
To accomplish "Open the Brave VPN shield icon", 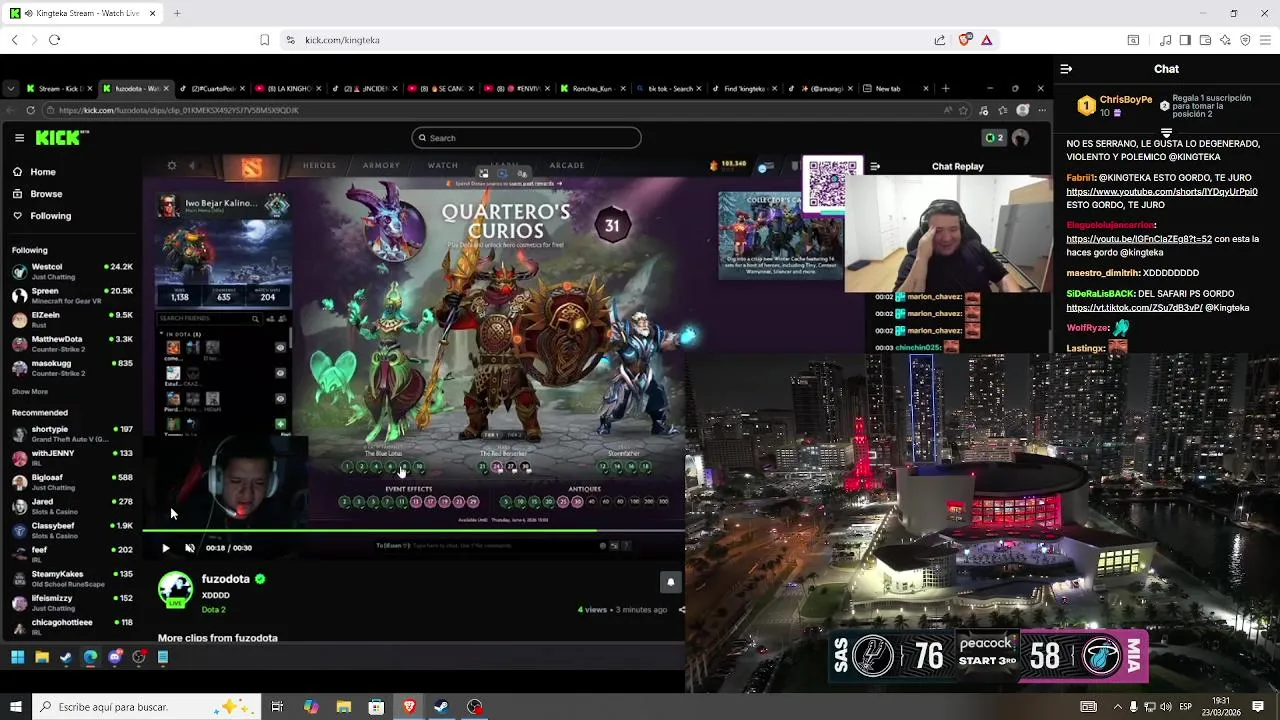I will (1245, 40).
